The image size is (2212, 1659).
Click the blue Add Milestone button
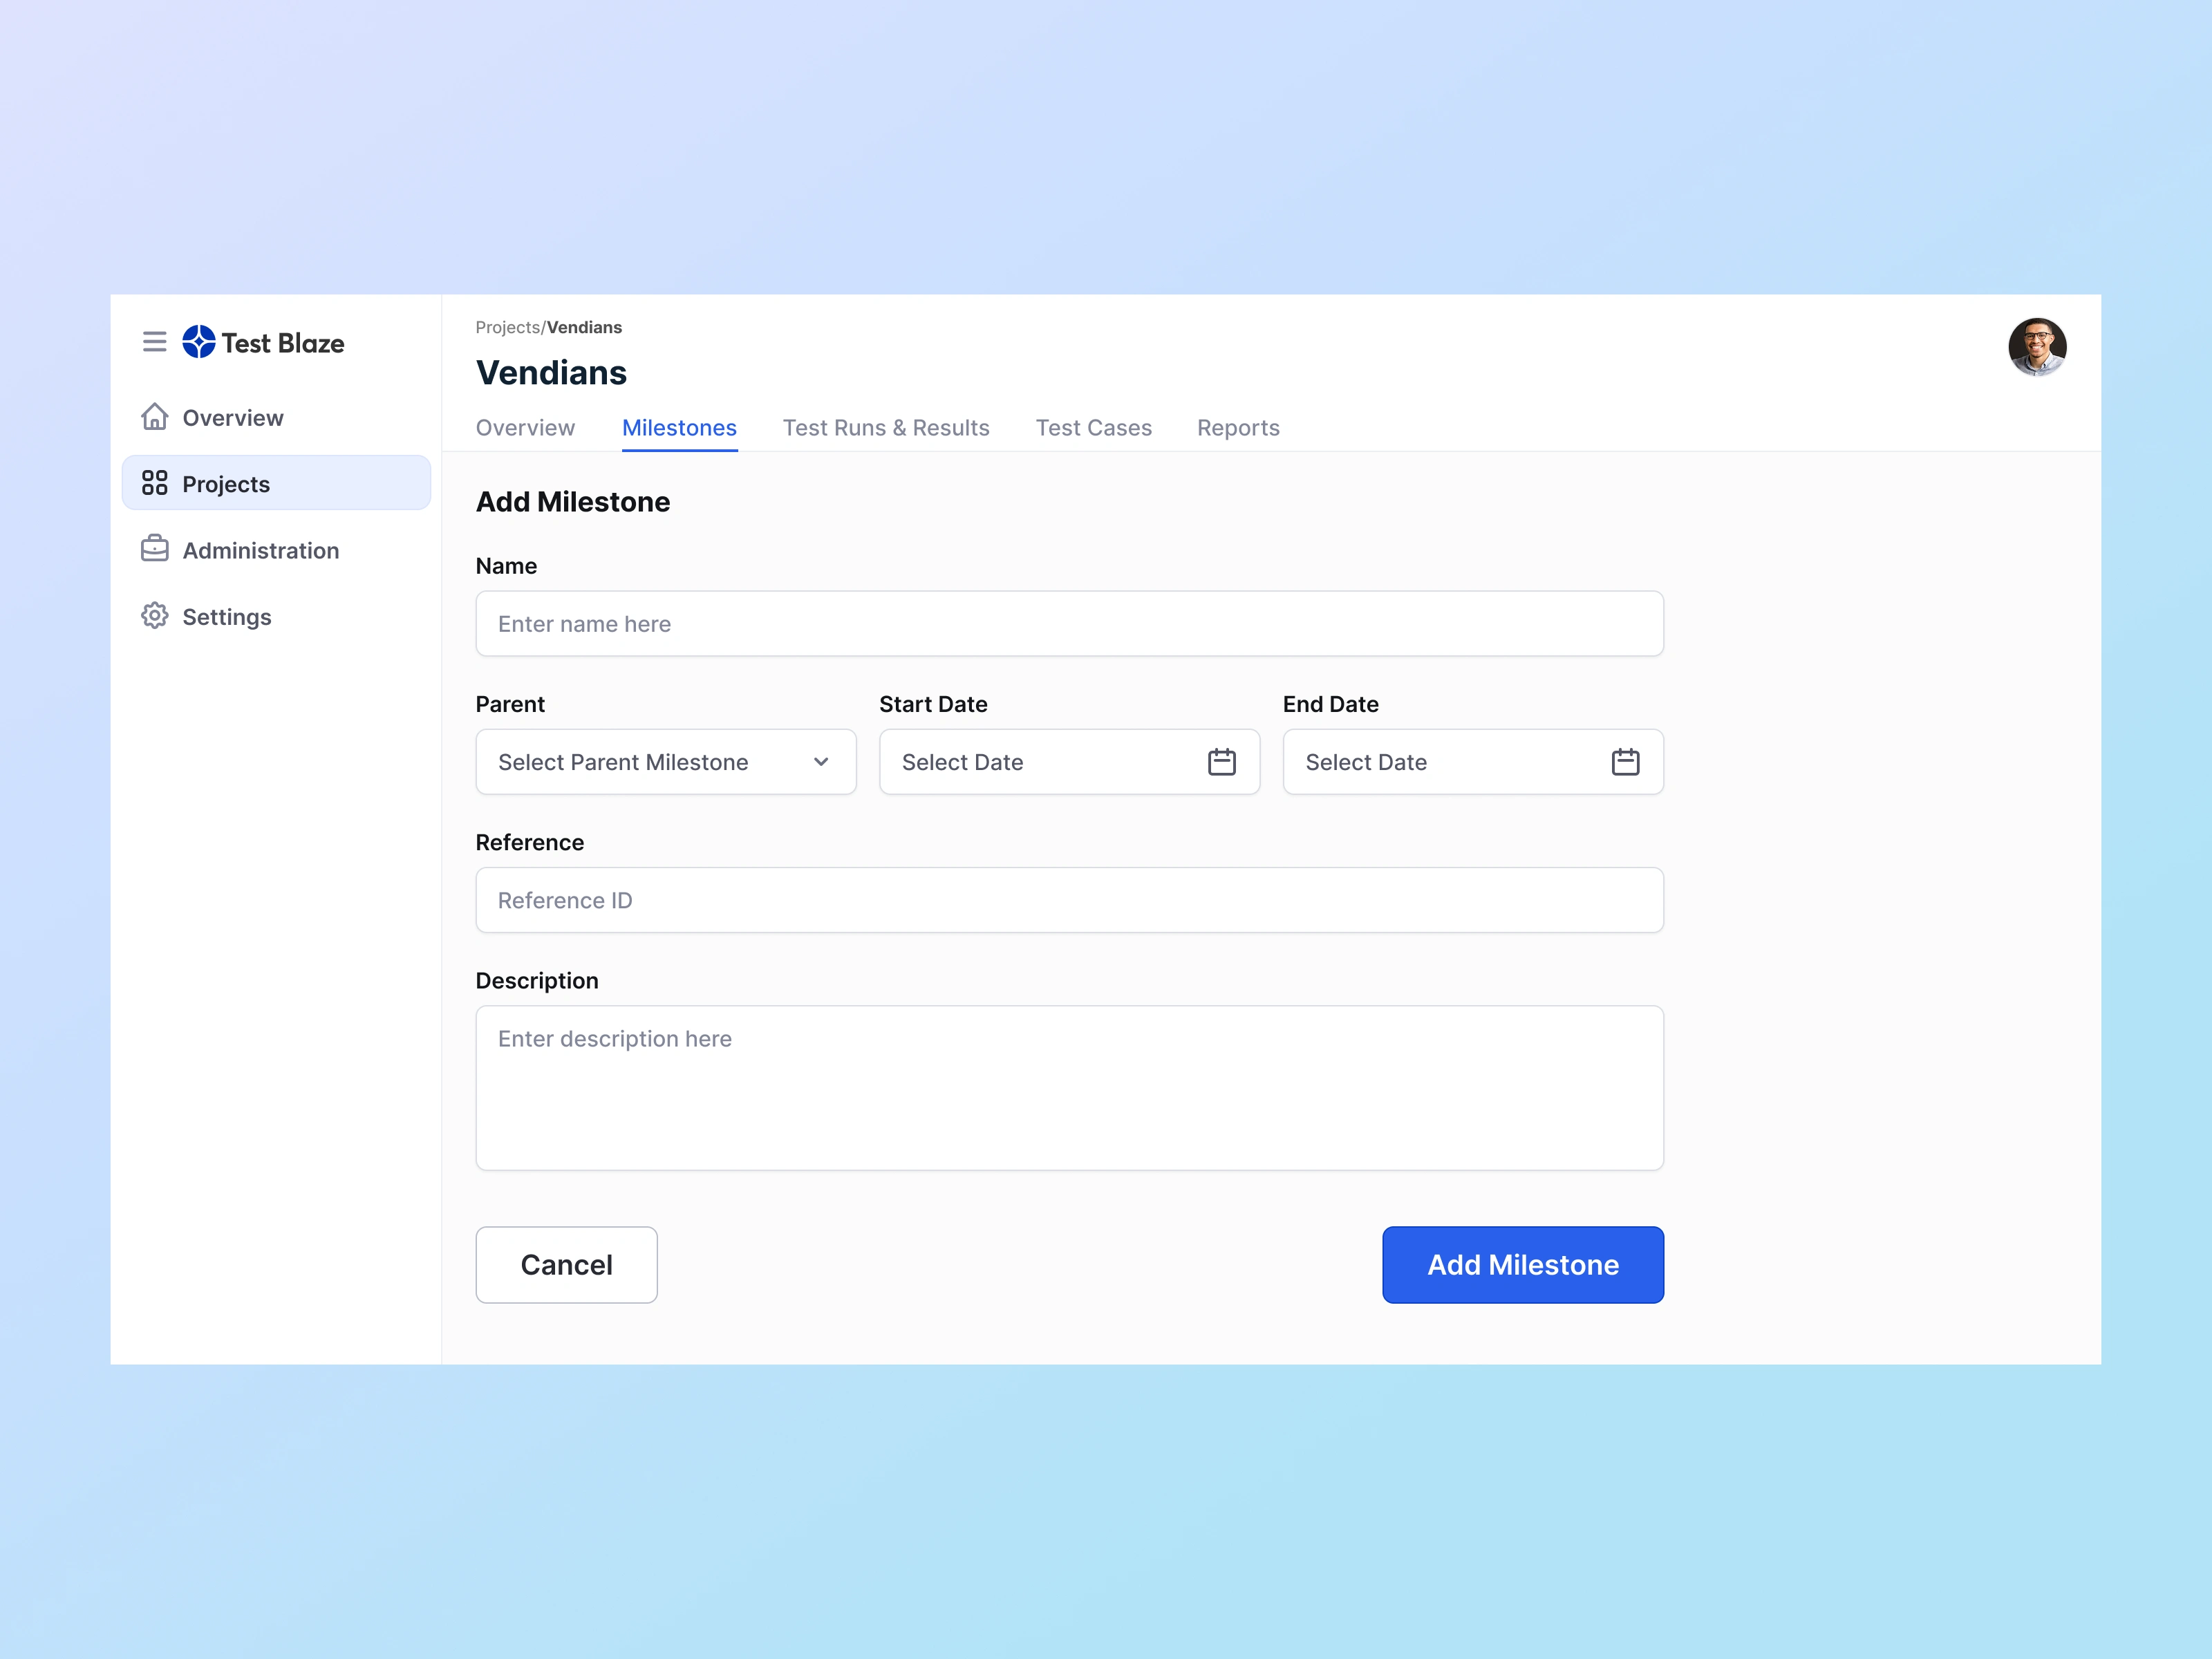point(1523,1265)
